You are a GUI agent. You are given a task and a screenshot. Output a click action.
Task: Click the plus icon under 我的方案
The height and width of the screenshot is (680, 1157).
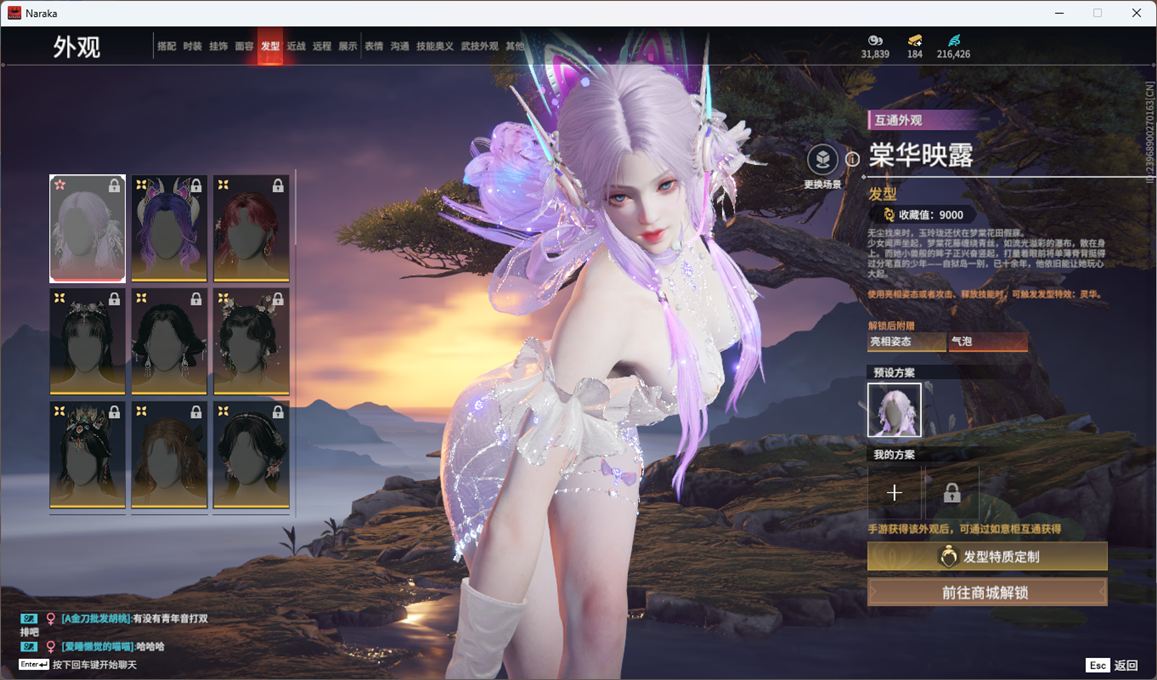(894, 493)
